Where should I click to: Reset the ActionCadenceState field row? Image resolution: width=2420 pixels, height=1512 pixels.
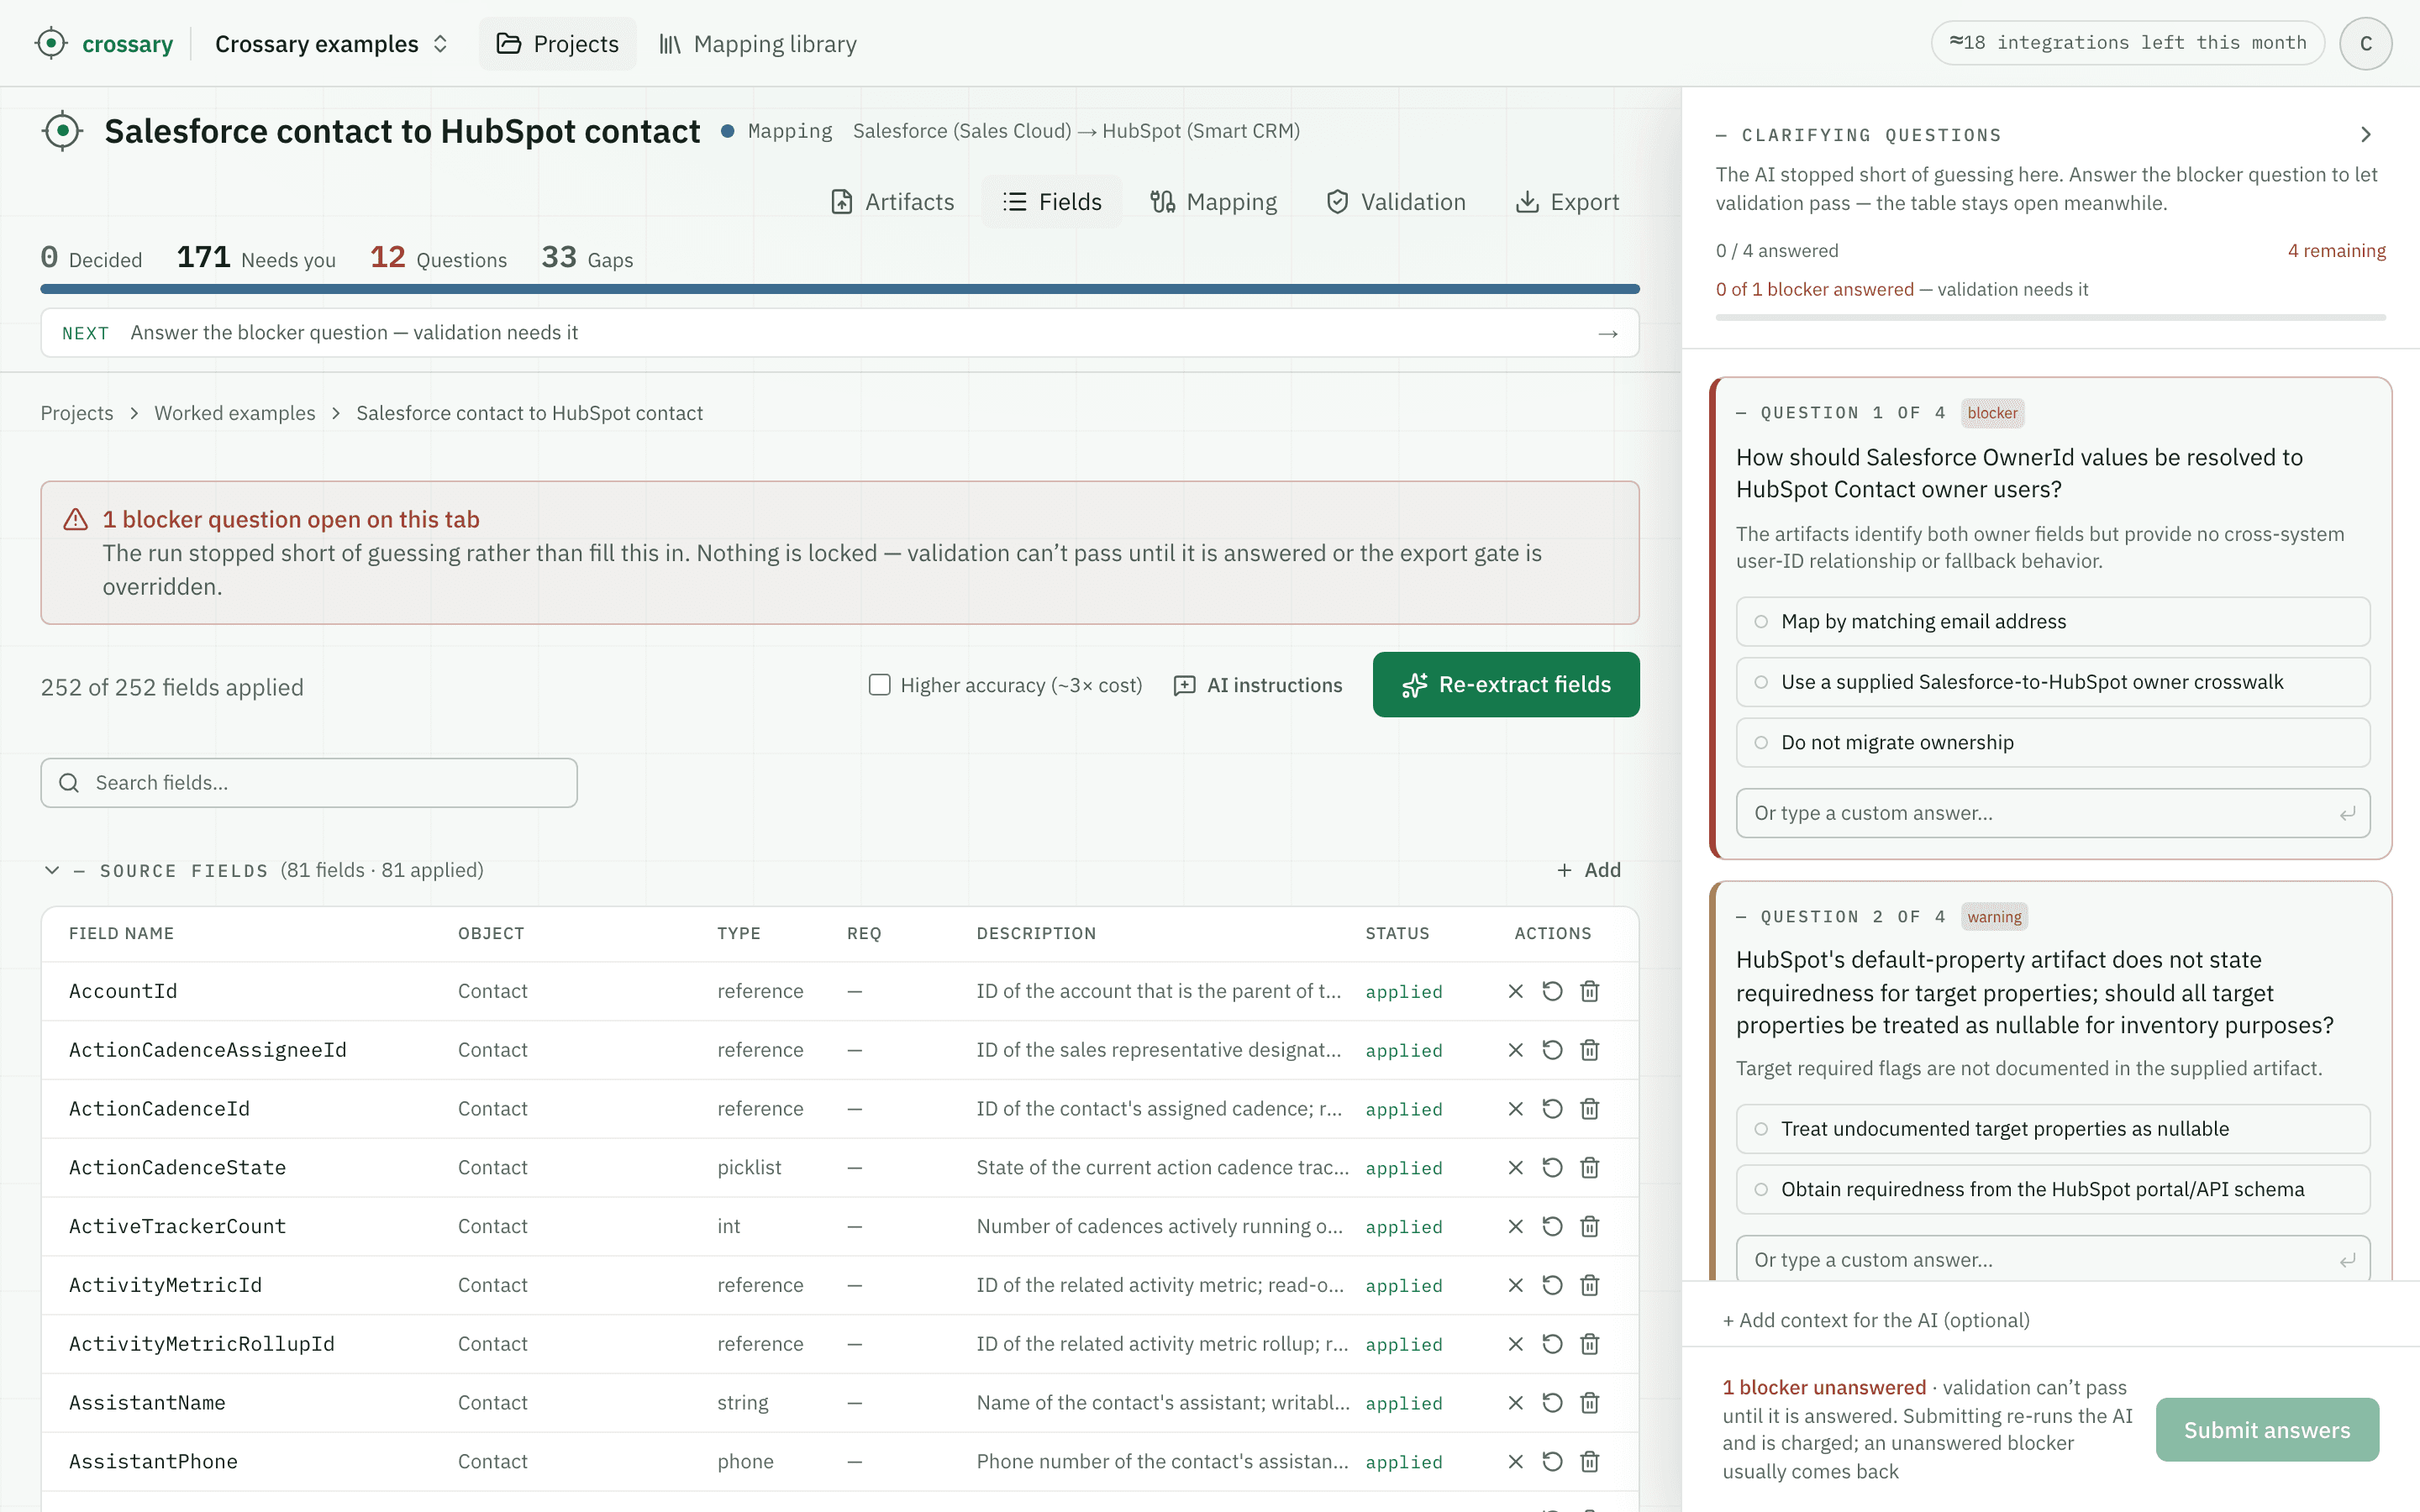[x=1552, y=1168]
